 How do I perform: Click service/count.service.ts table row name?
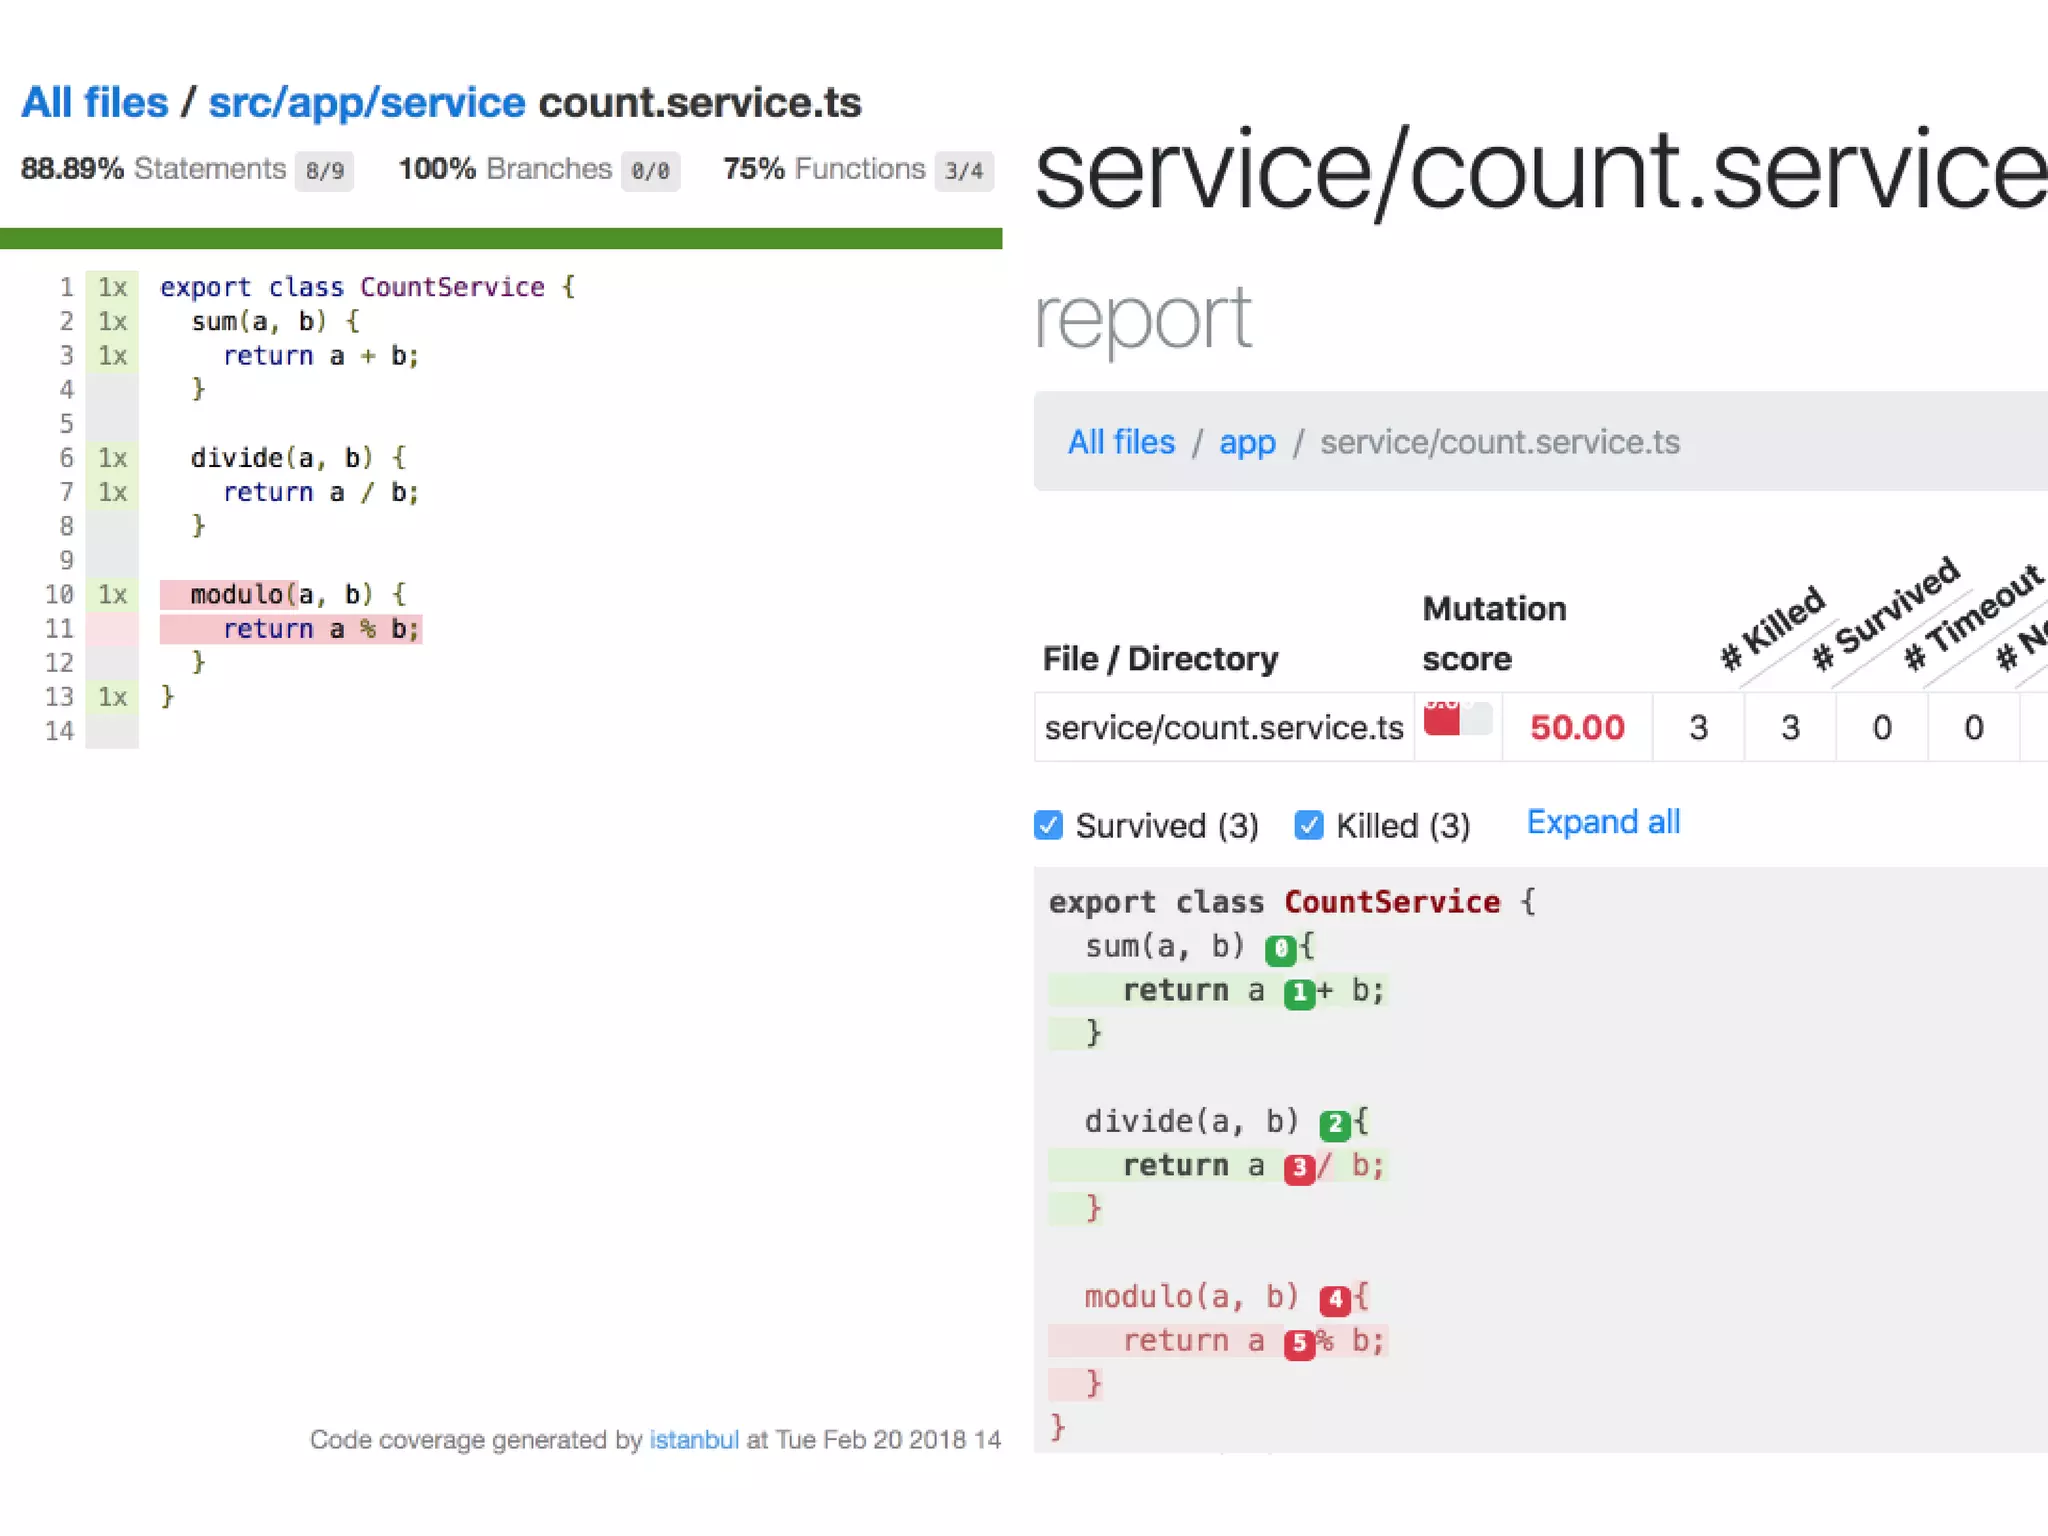(1223, 728)
